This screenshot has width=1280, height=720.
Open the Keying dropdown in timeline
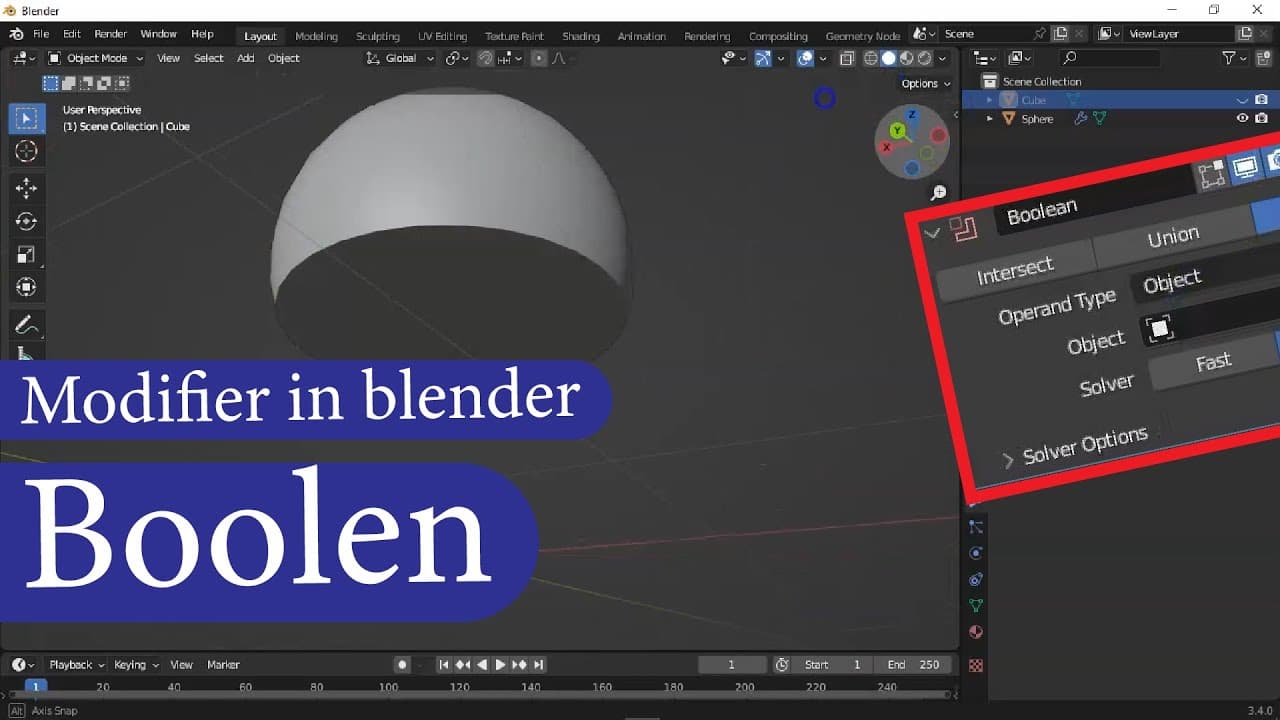point(136,665)
